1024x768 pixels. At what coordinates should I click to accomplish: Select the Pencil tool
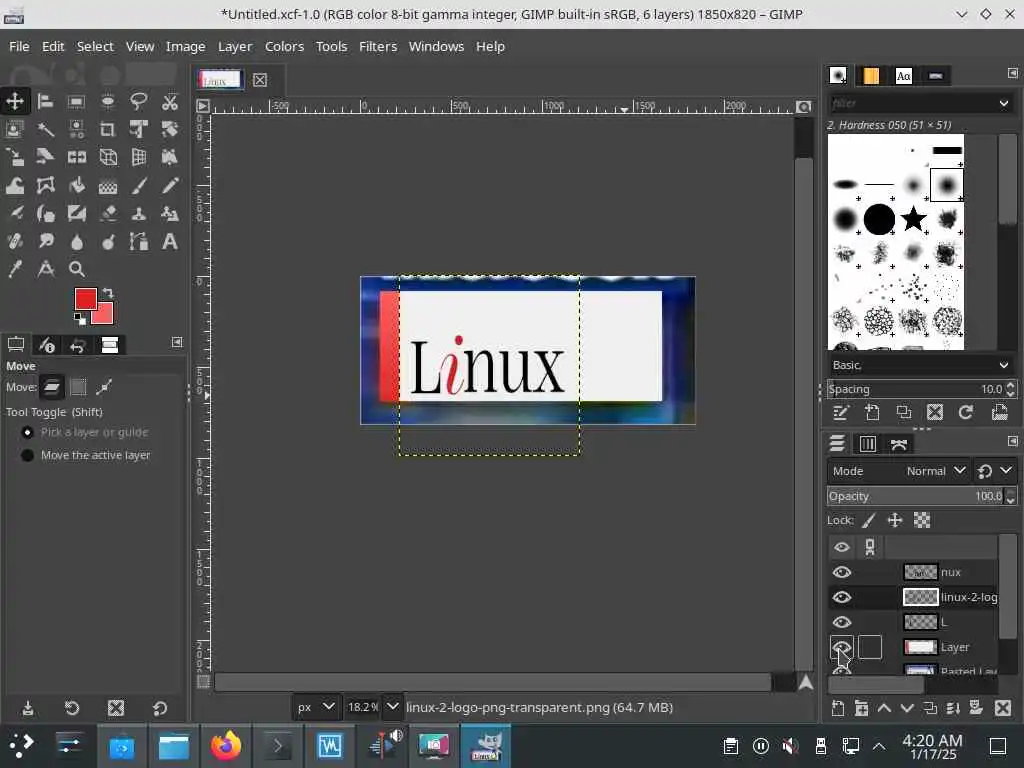point(170,185)
